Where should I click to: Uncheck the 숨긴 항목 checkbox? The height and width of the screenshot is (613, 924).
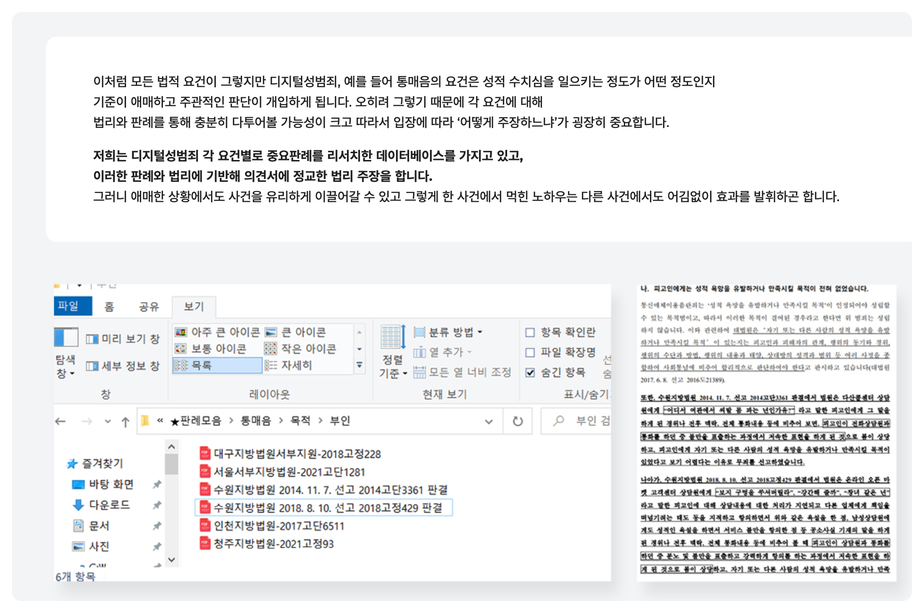pyautogui.click(x=531, y=372)
